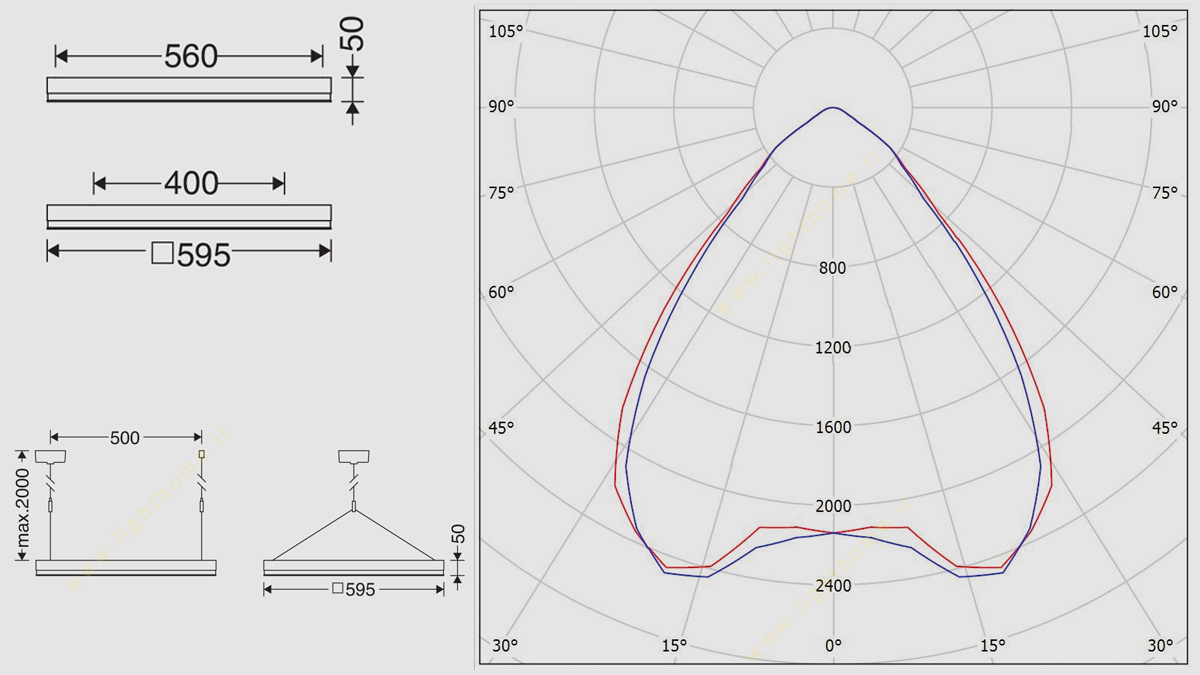Click the left 75° angle label

pos(501,193)
